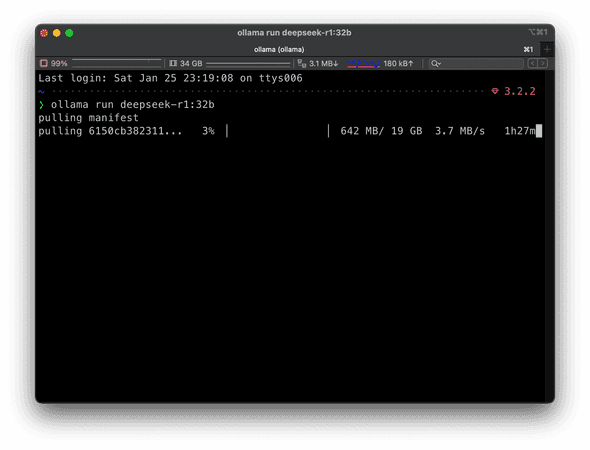Open the search magnifier options dropdown
Image resolution: width=590 pixels, height=450 pixels.
click(436, 64)
